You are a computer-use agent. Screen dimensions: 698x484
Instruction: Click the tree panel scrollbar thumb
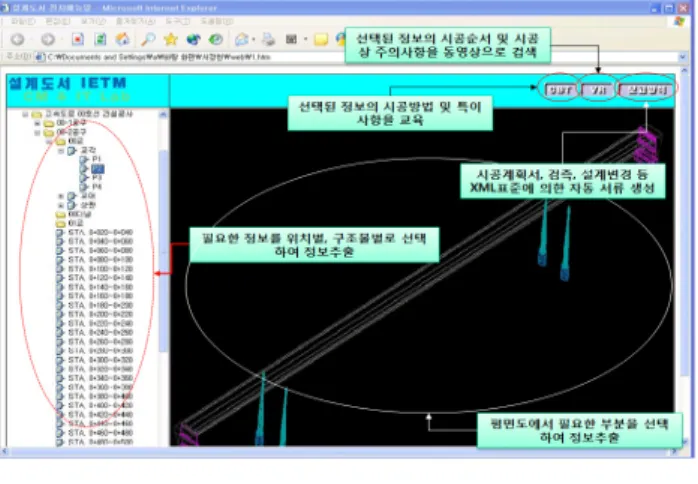point(163,252)
